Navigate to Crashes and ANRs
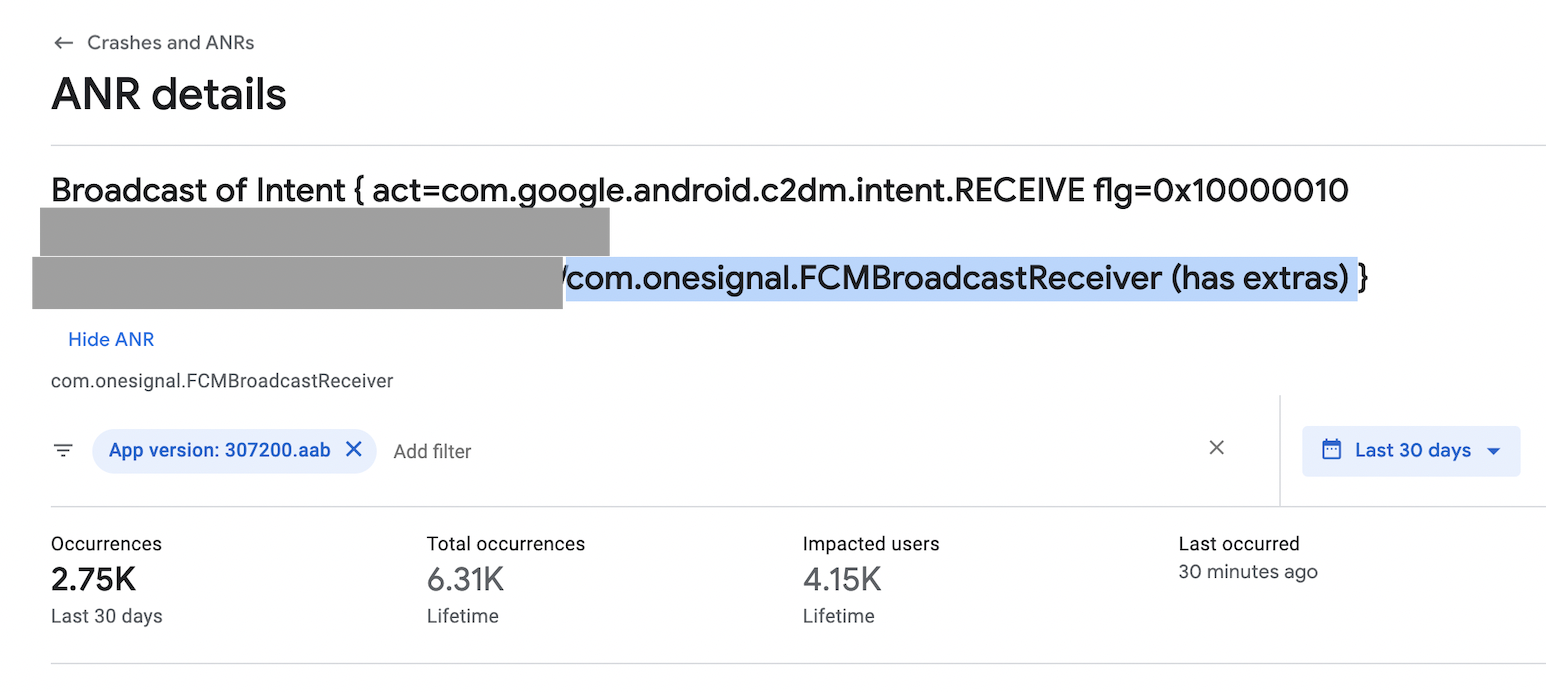This screenshot has height=692, width=1546. pos(170,42)
